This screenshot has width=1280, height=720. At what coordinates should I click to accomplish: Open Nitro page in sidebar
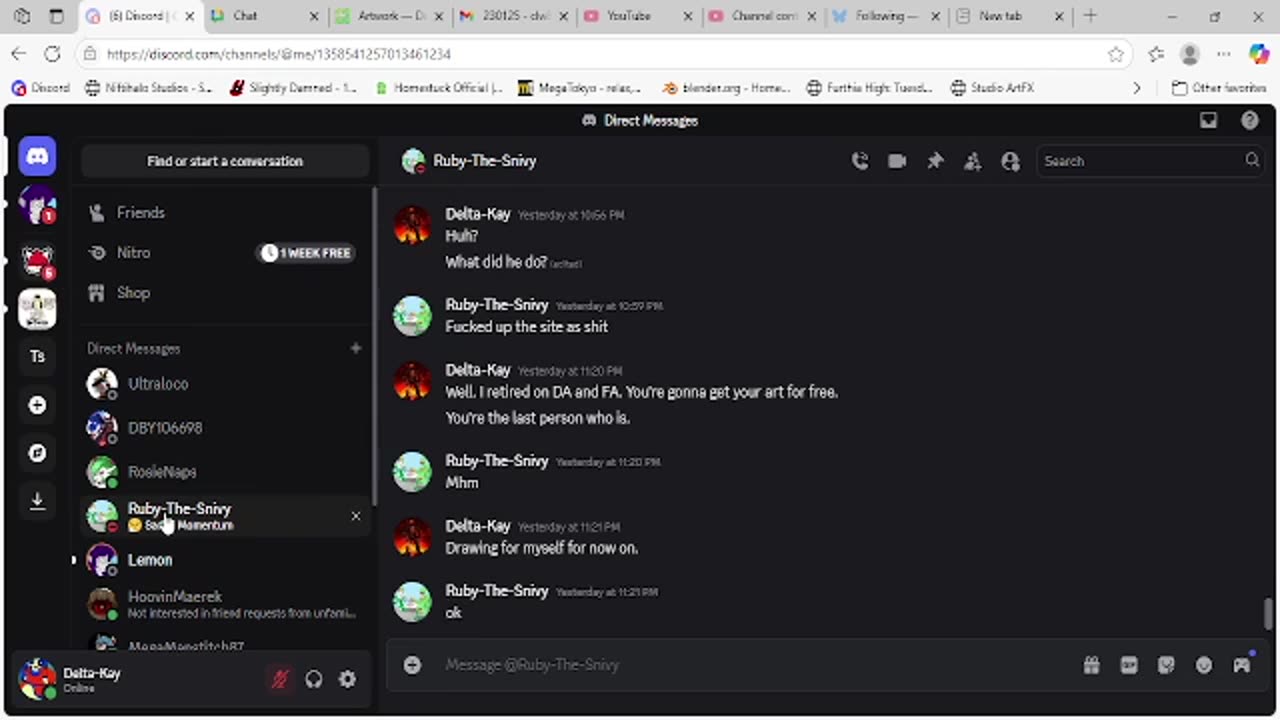coord(224,253)
